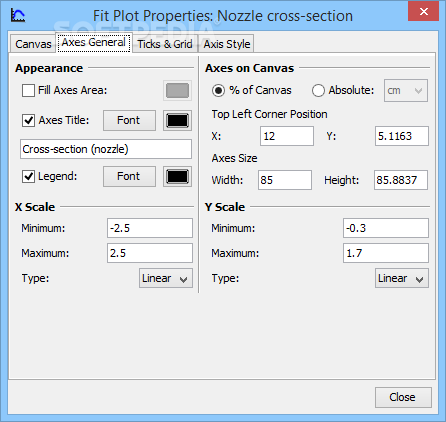Click the Axes Title Font button
This screenshot has height=422, width=446.
[129, 120]
